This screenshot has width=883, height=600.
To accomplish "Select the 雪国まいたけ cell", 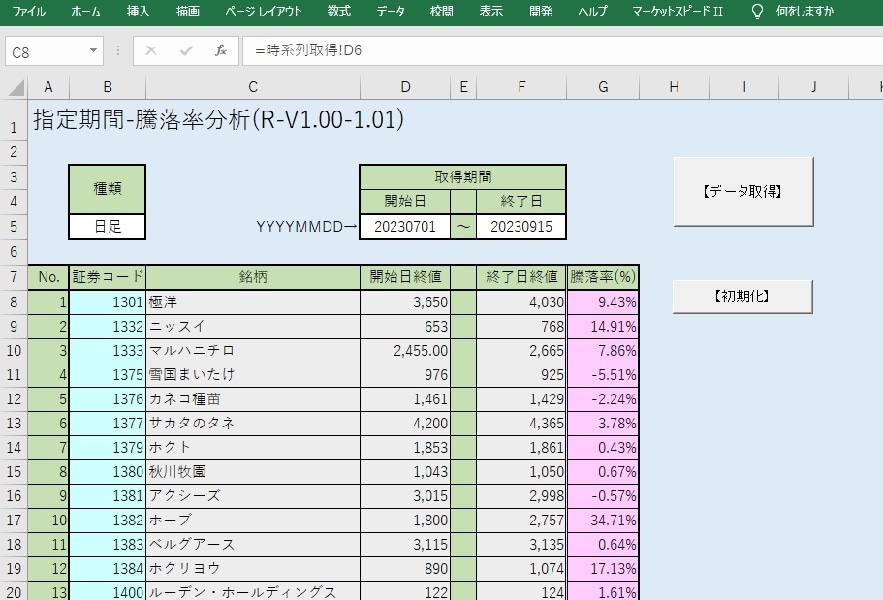I will tap(253, 375).
